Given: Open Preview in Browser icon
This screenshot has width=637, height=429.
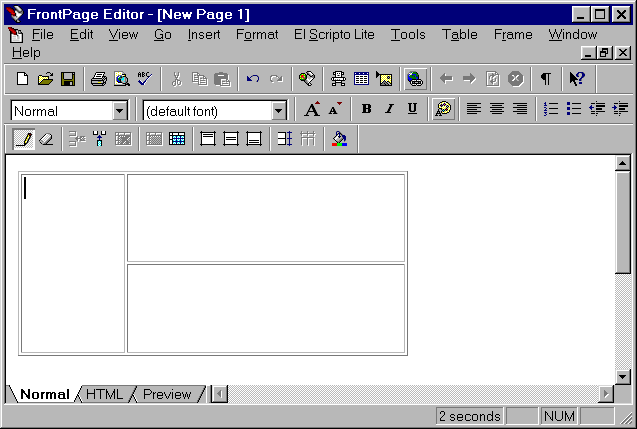Looking at the screenshot, I should [122, 78].
